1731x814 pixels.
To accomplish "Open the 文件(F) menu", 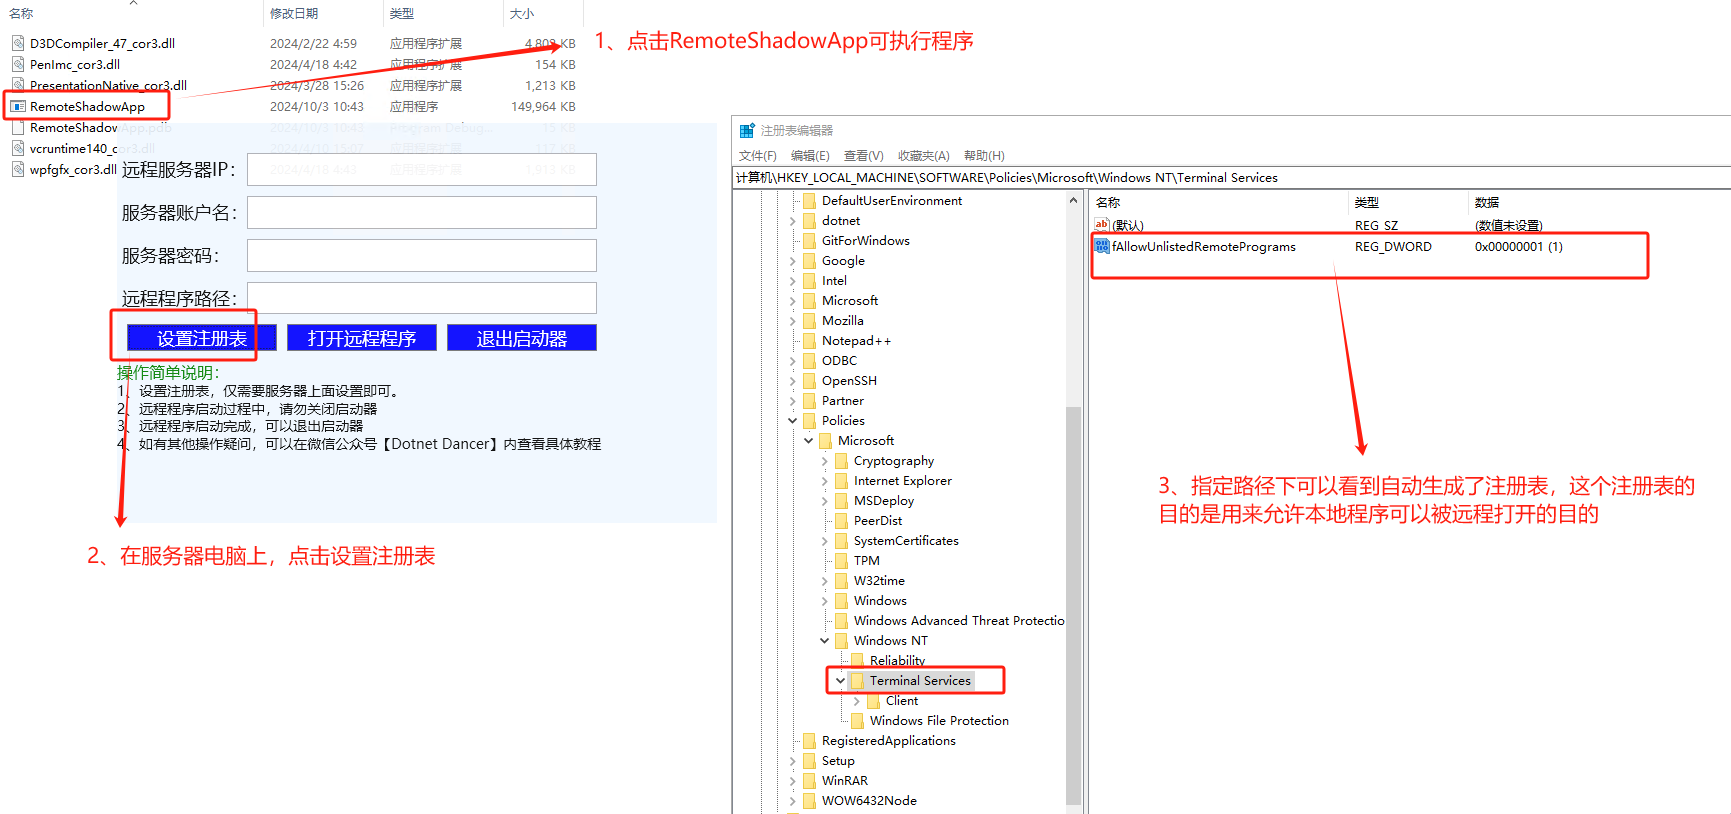I will (757, 156).
